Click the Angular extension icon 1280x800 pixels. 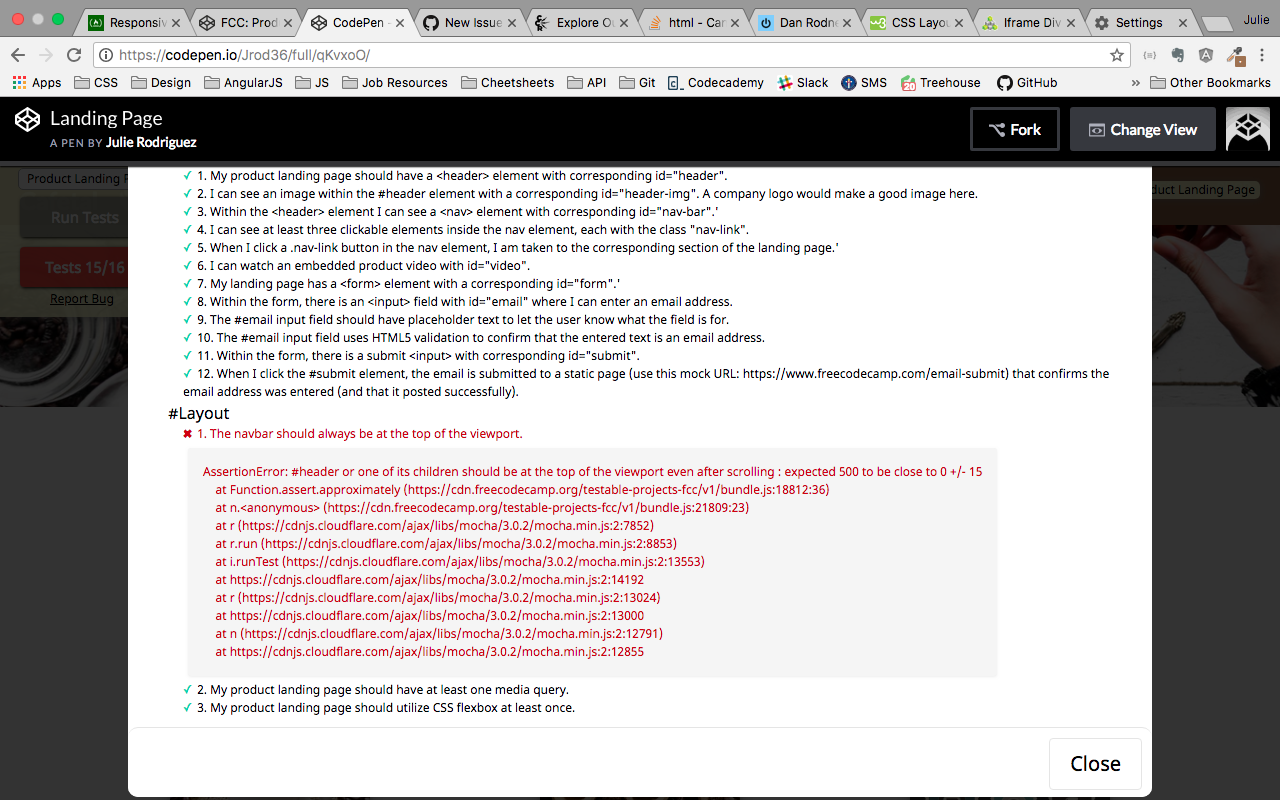click(x=1206, y=55)
